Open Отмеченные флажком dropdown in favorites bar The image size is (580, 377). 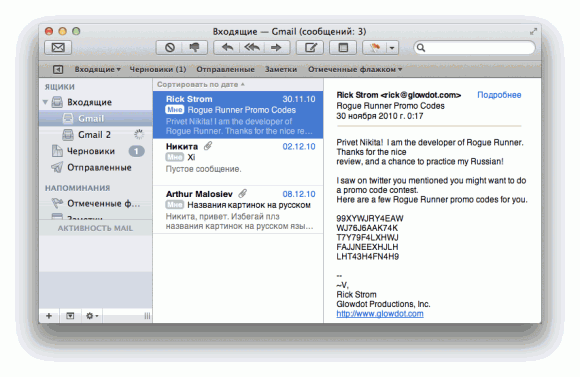point(355,70)
